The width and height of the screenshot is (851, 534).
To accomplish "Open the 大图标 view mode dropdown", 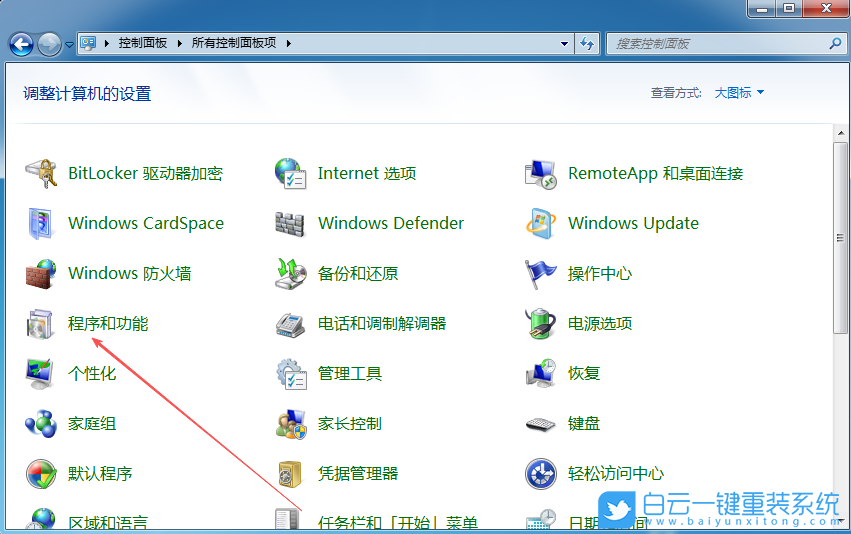I will click(739, 93).
